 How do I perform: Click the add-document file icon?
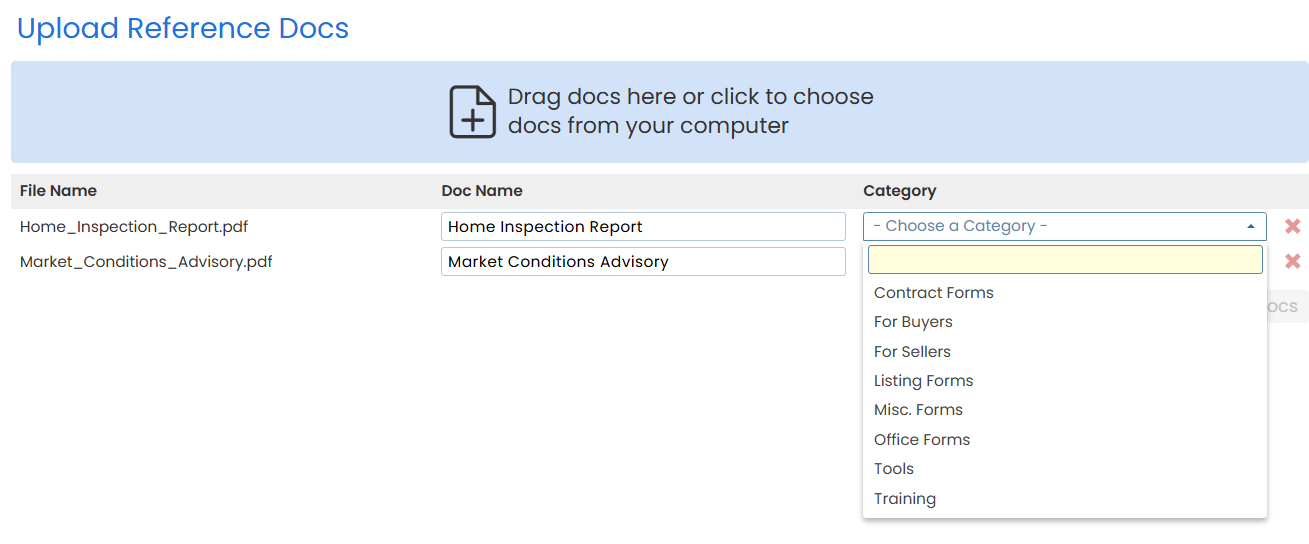click(x=472, y=112)
